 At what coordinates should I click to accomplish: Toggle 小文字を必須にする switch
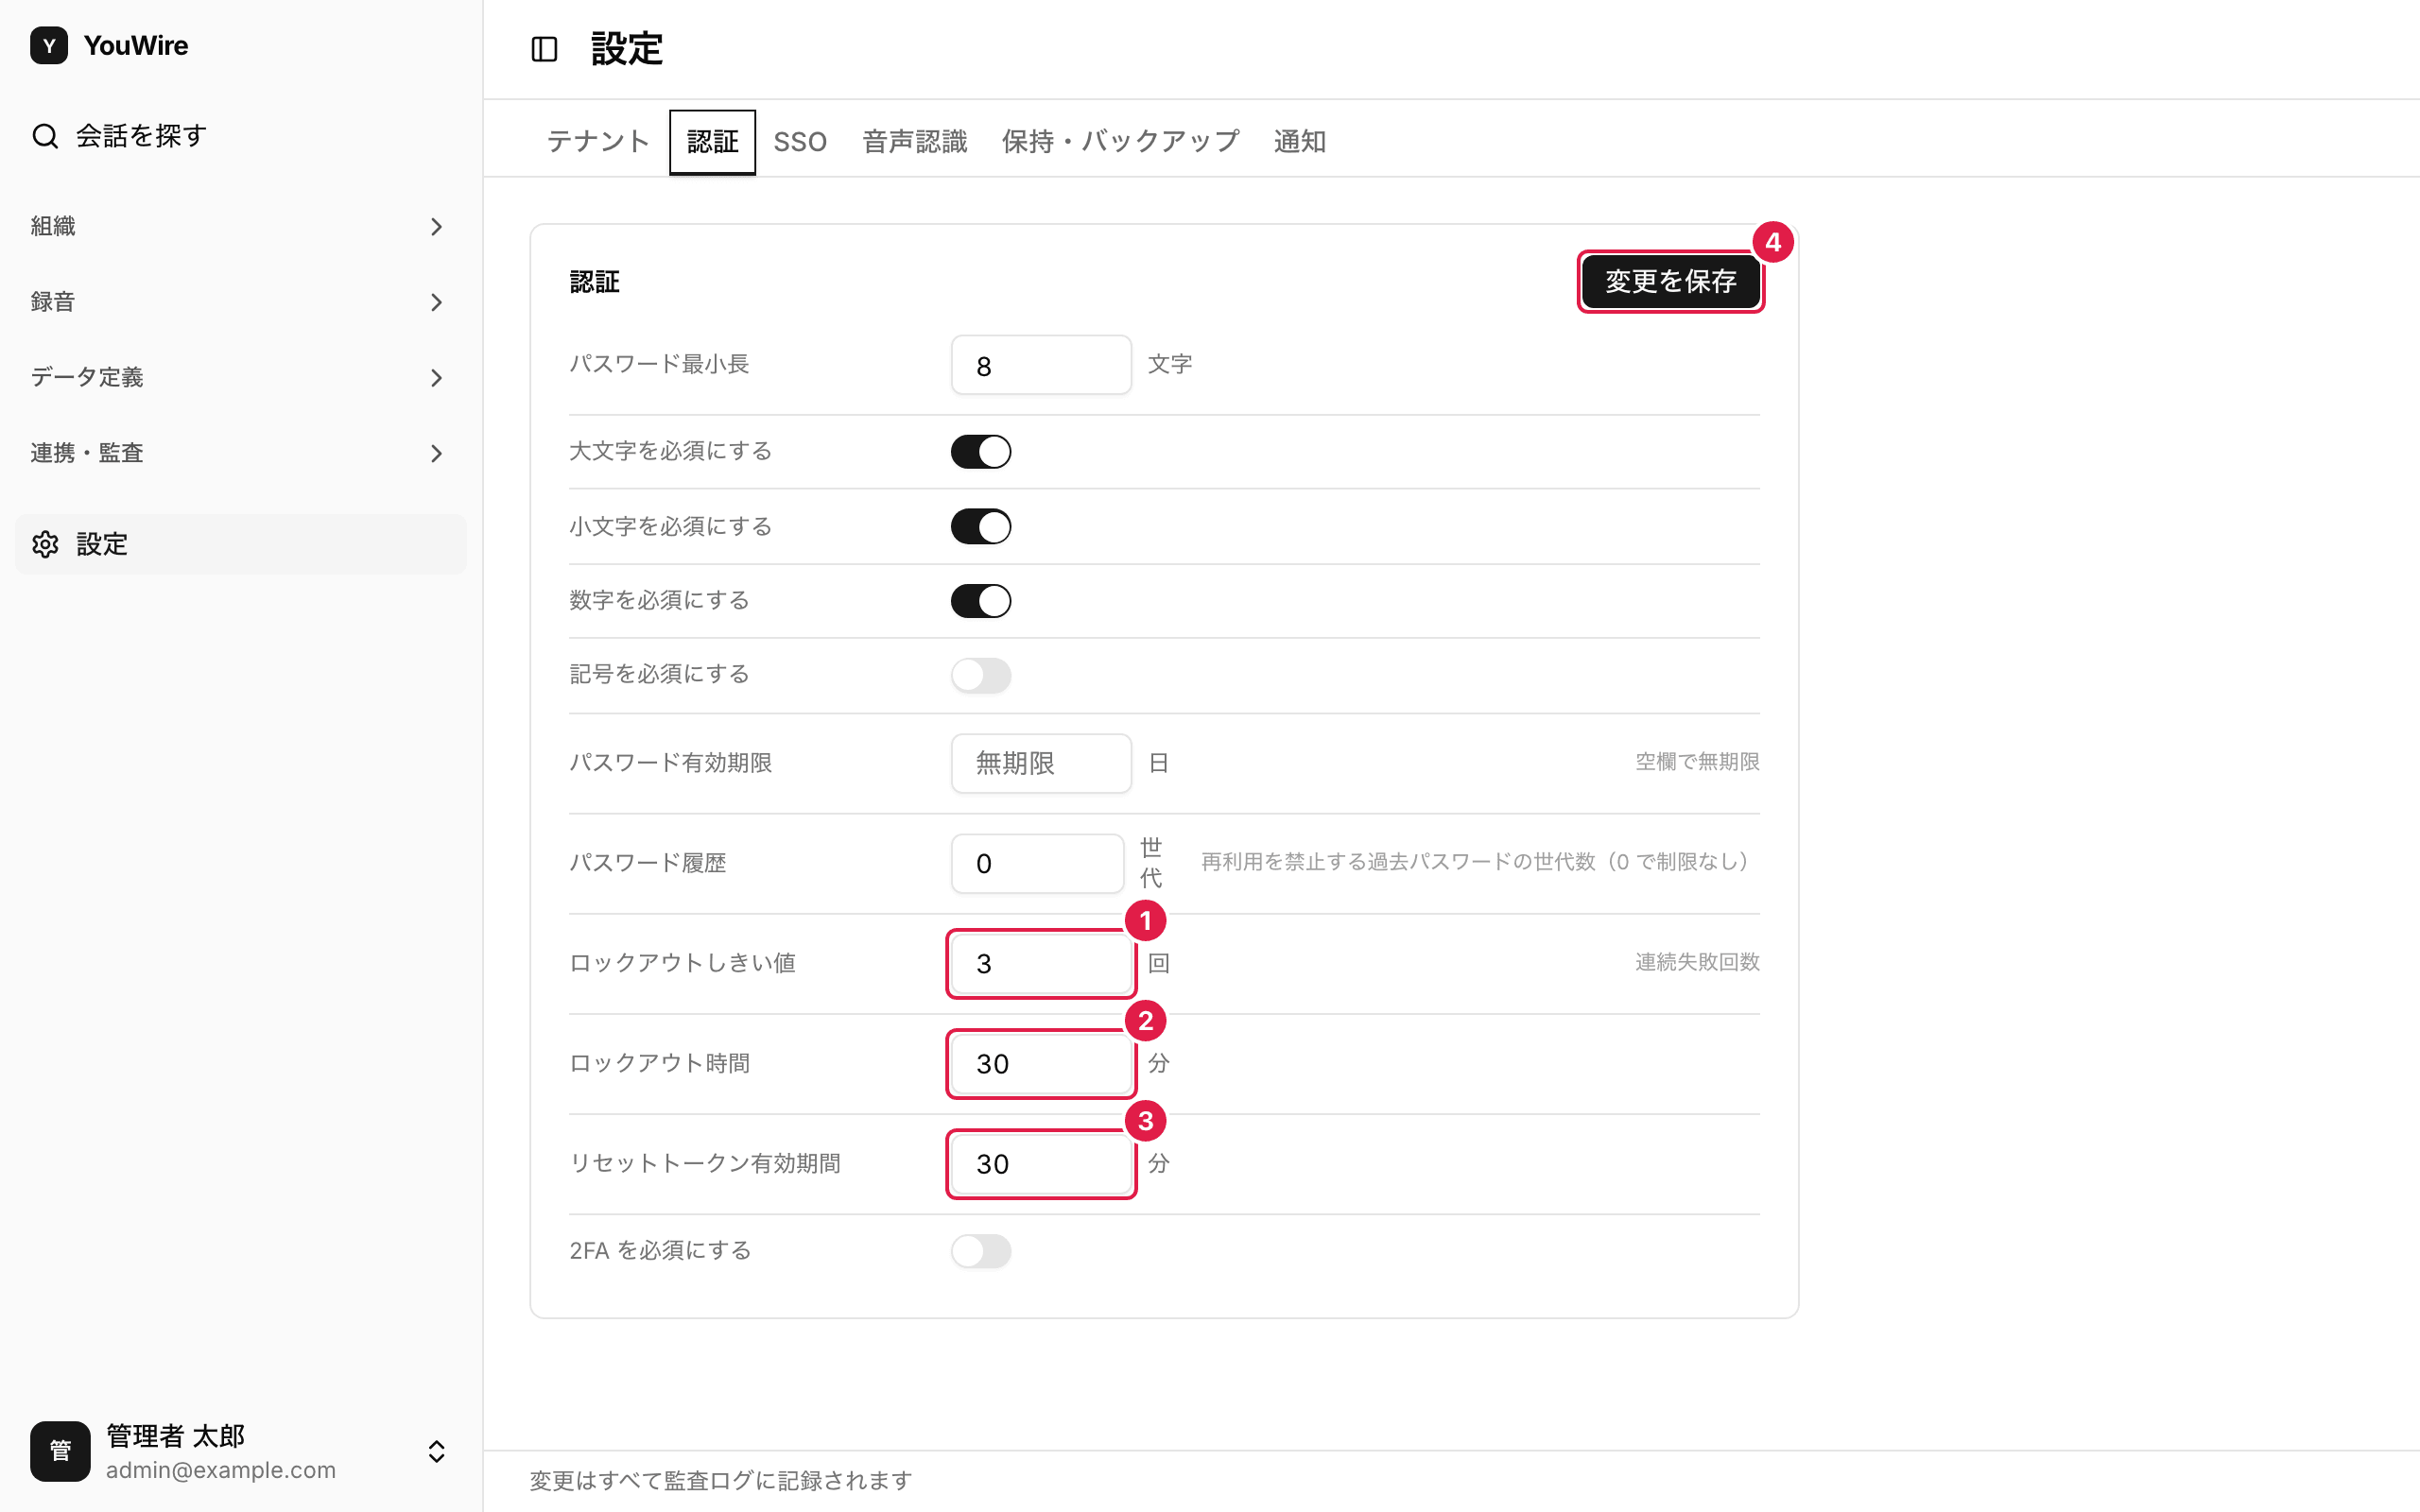(980, 527)
